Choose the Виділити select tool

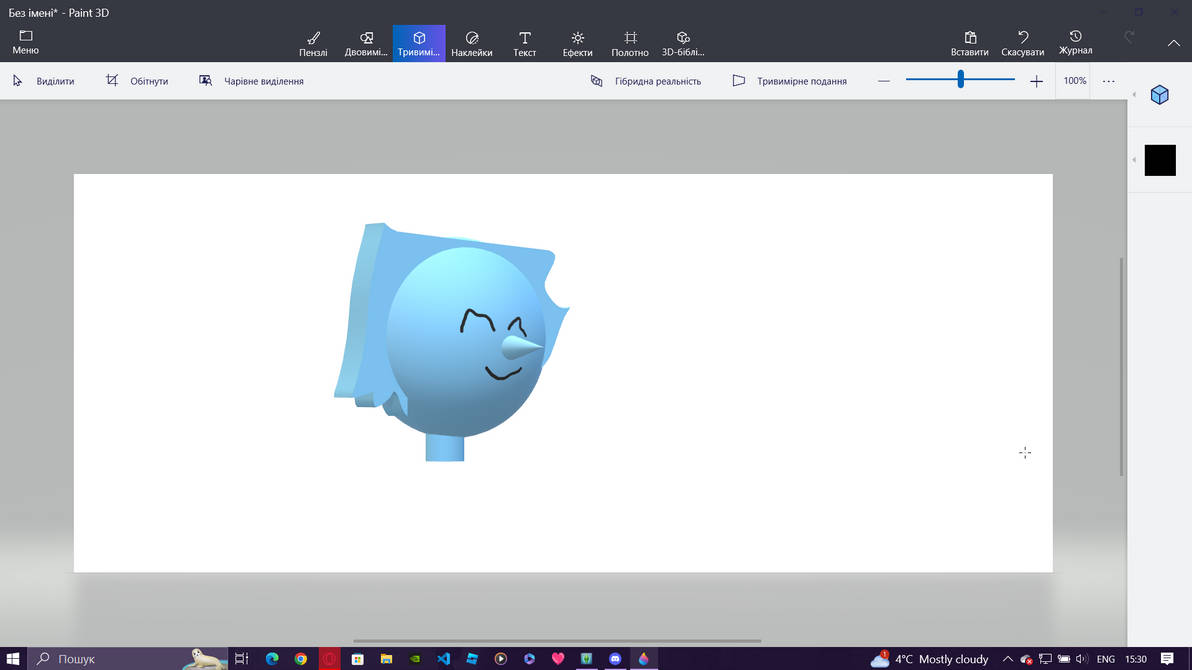44,81
